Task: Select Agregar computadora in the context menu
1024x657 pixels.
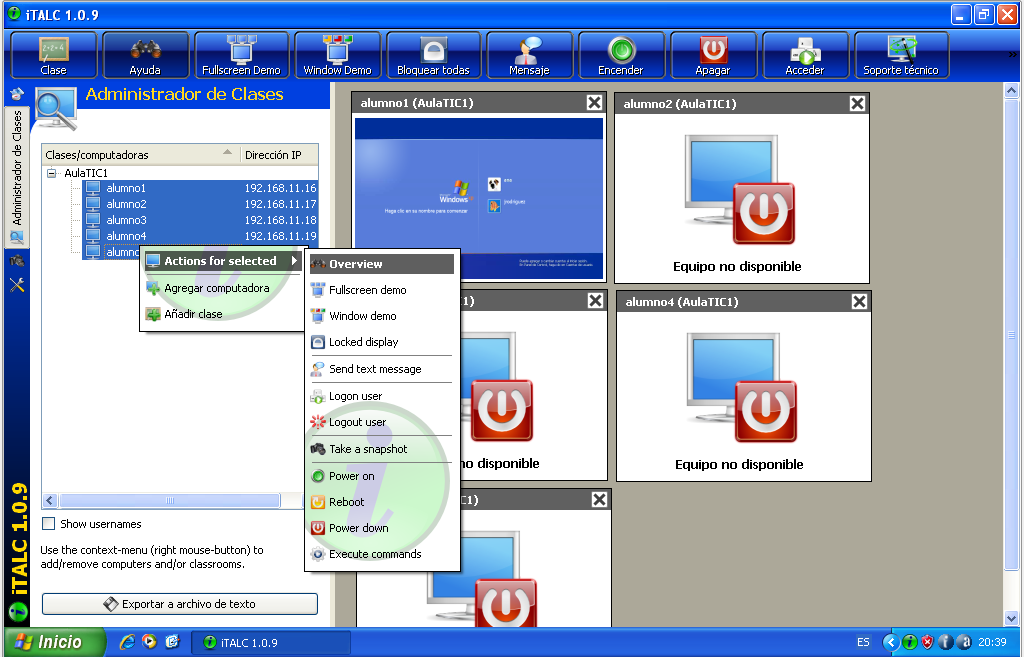Action: point(216,288)
